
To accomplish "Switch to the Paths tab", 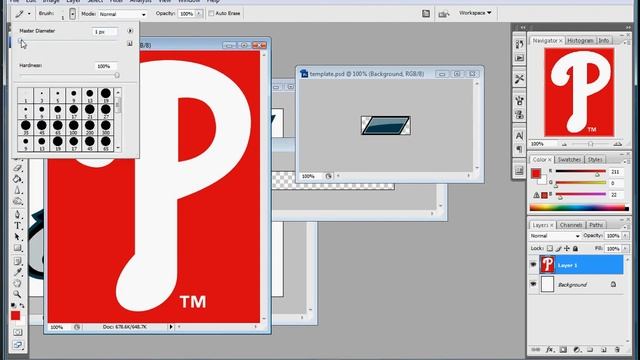I will tap(596, 225).
